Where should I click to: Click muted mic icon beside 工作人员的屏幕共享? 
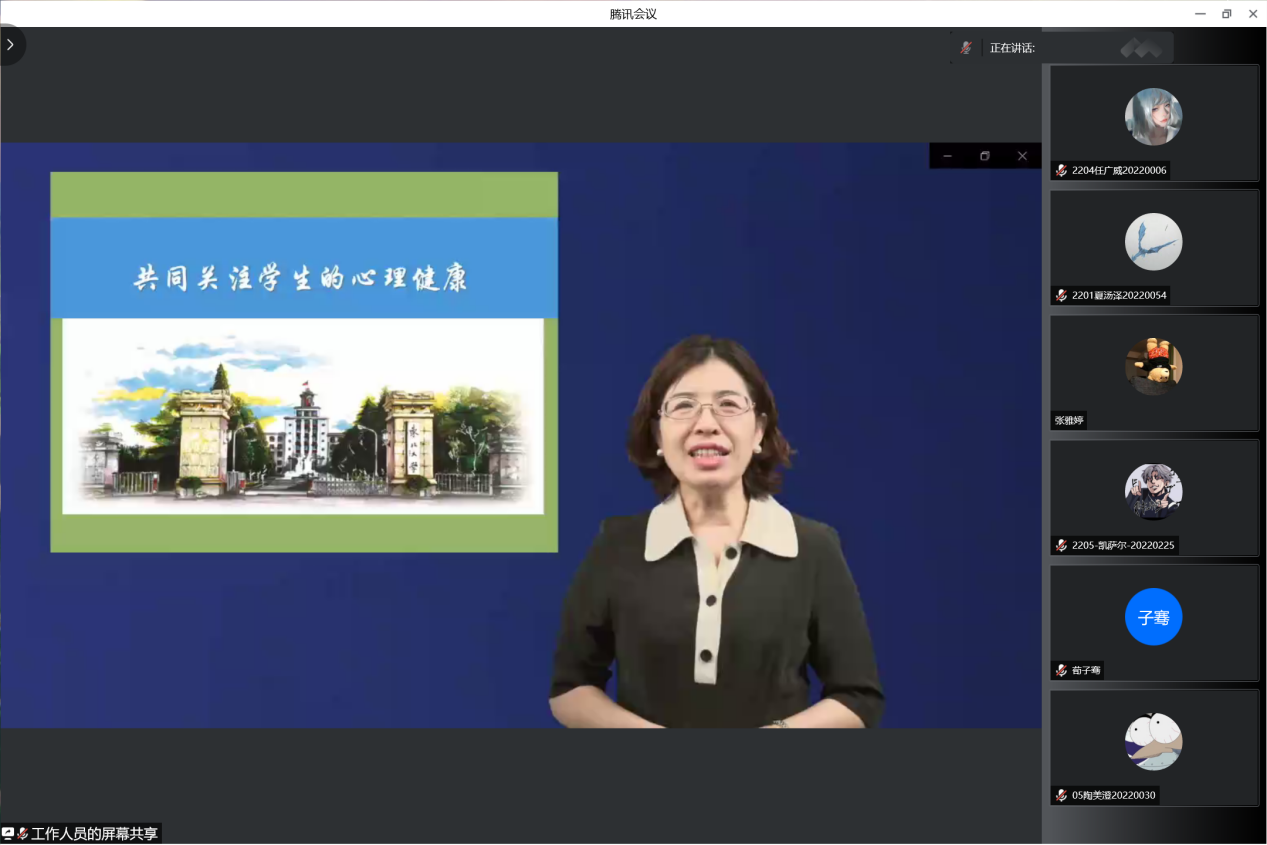pos(22,833)
